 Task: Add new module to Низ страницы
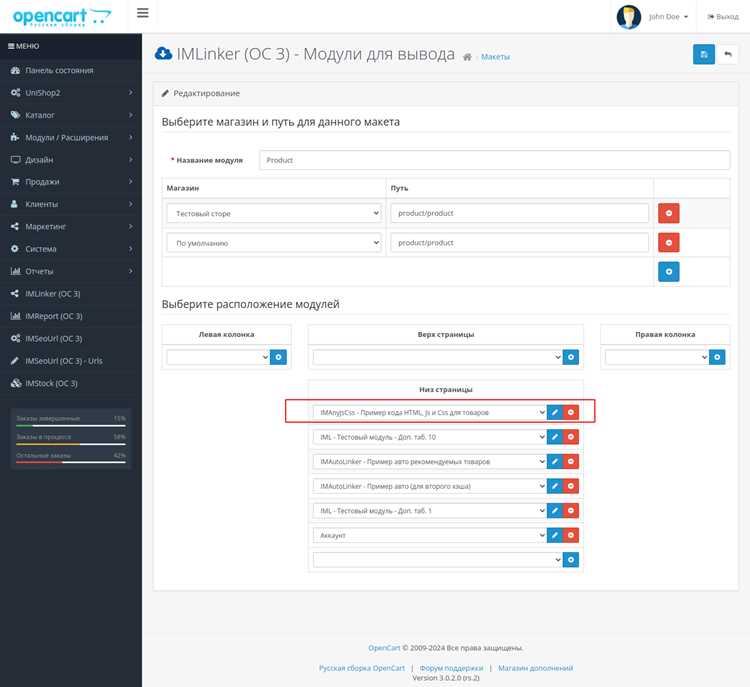click(571, 560)
